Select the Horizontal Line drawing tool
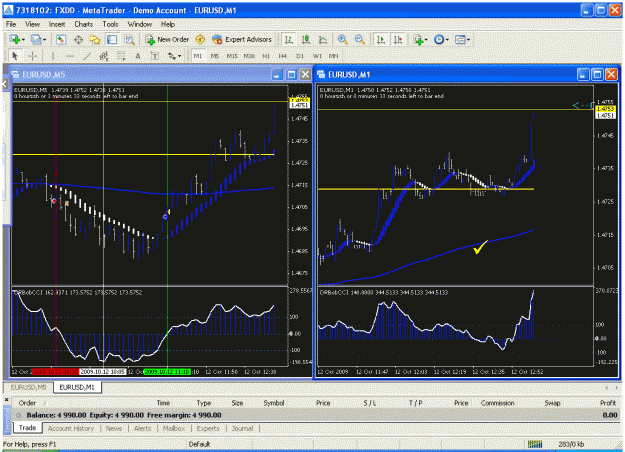 70,56
